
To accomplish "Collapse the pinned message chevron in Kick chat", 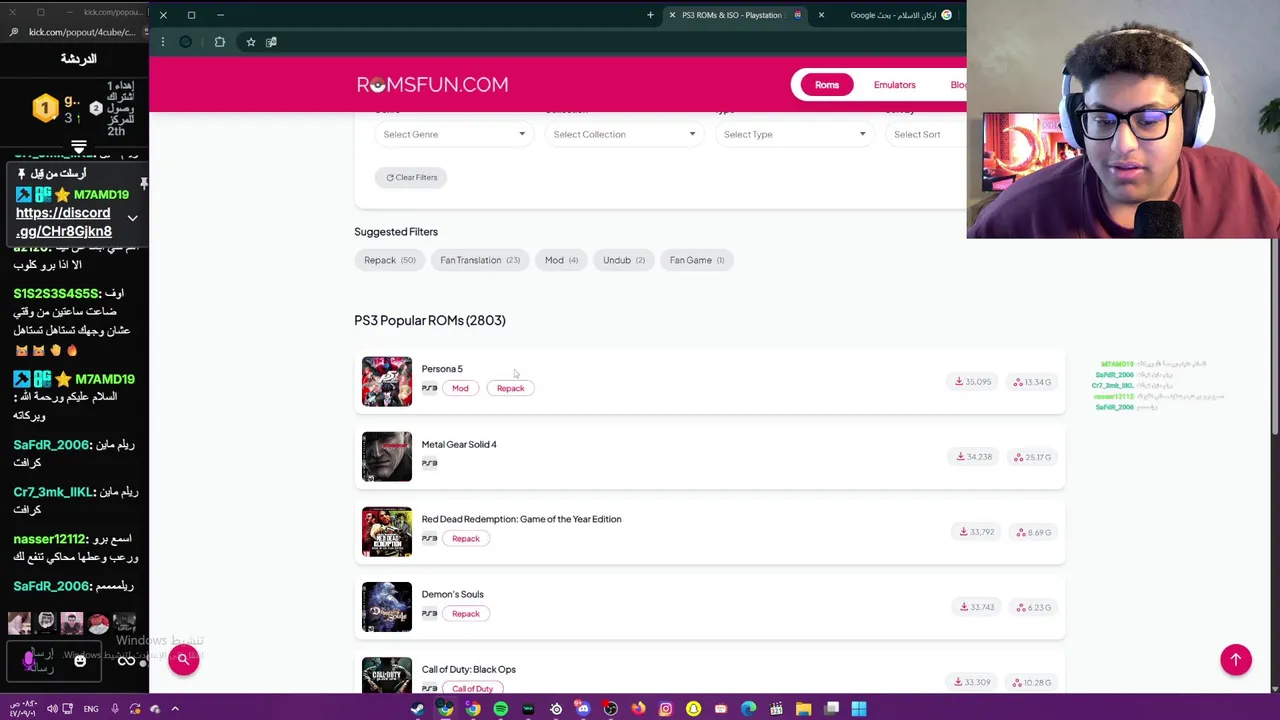I will (x=132, y=218).
